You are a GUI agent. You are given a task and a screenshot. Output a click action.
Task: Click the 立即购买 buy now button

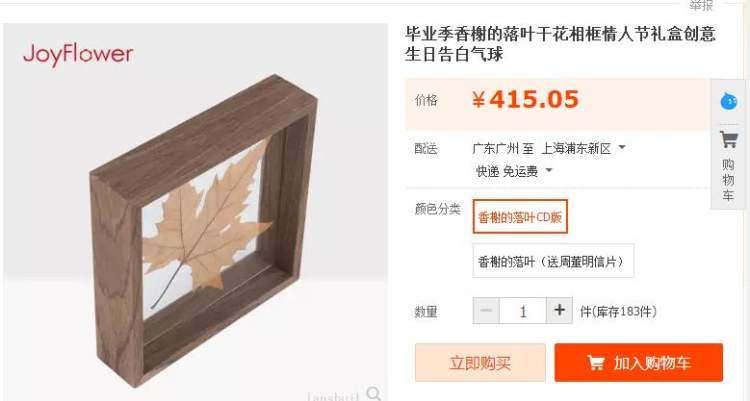480,363
